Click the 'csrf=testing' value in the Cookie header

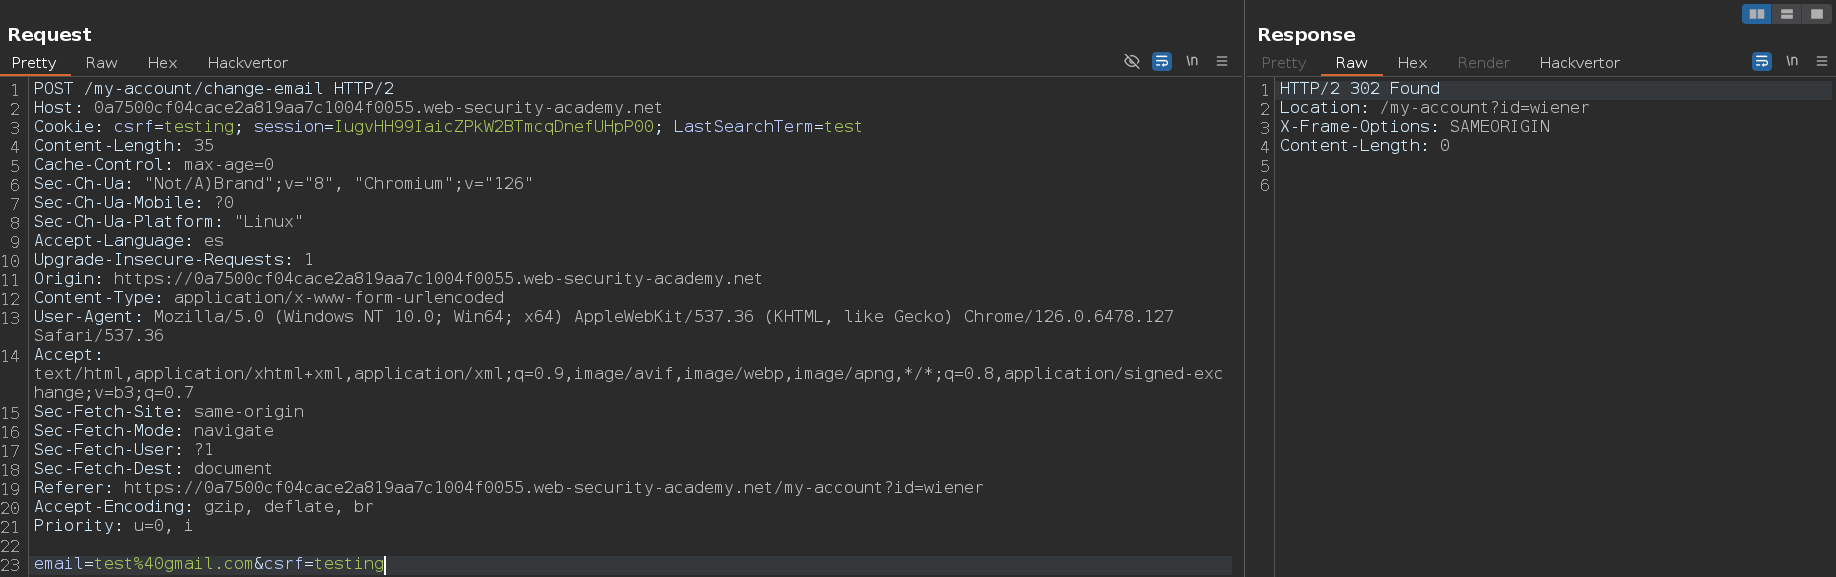(x=174, y=127)
